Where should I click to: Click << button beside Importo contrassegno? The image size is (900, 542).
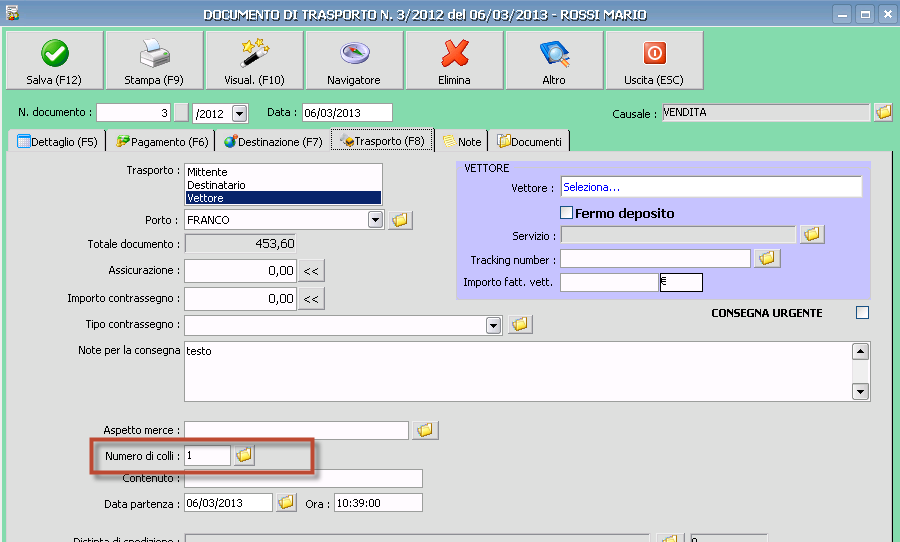(312, 299)
